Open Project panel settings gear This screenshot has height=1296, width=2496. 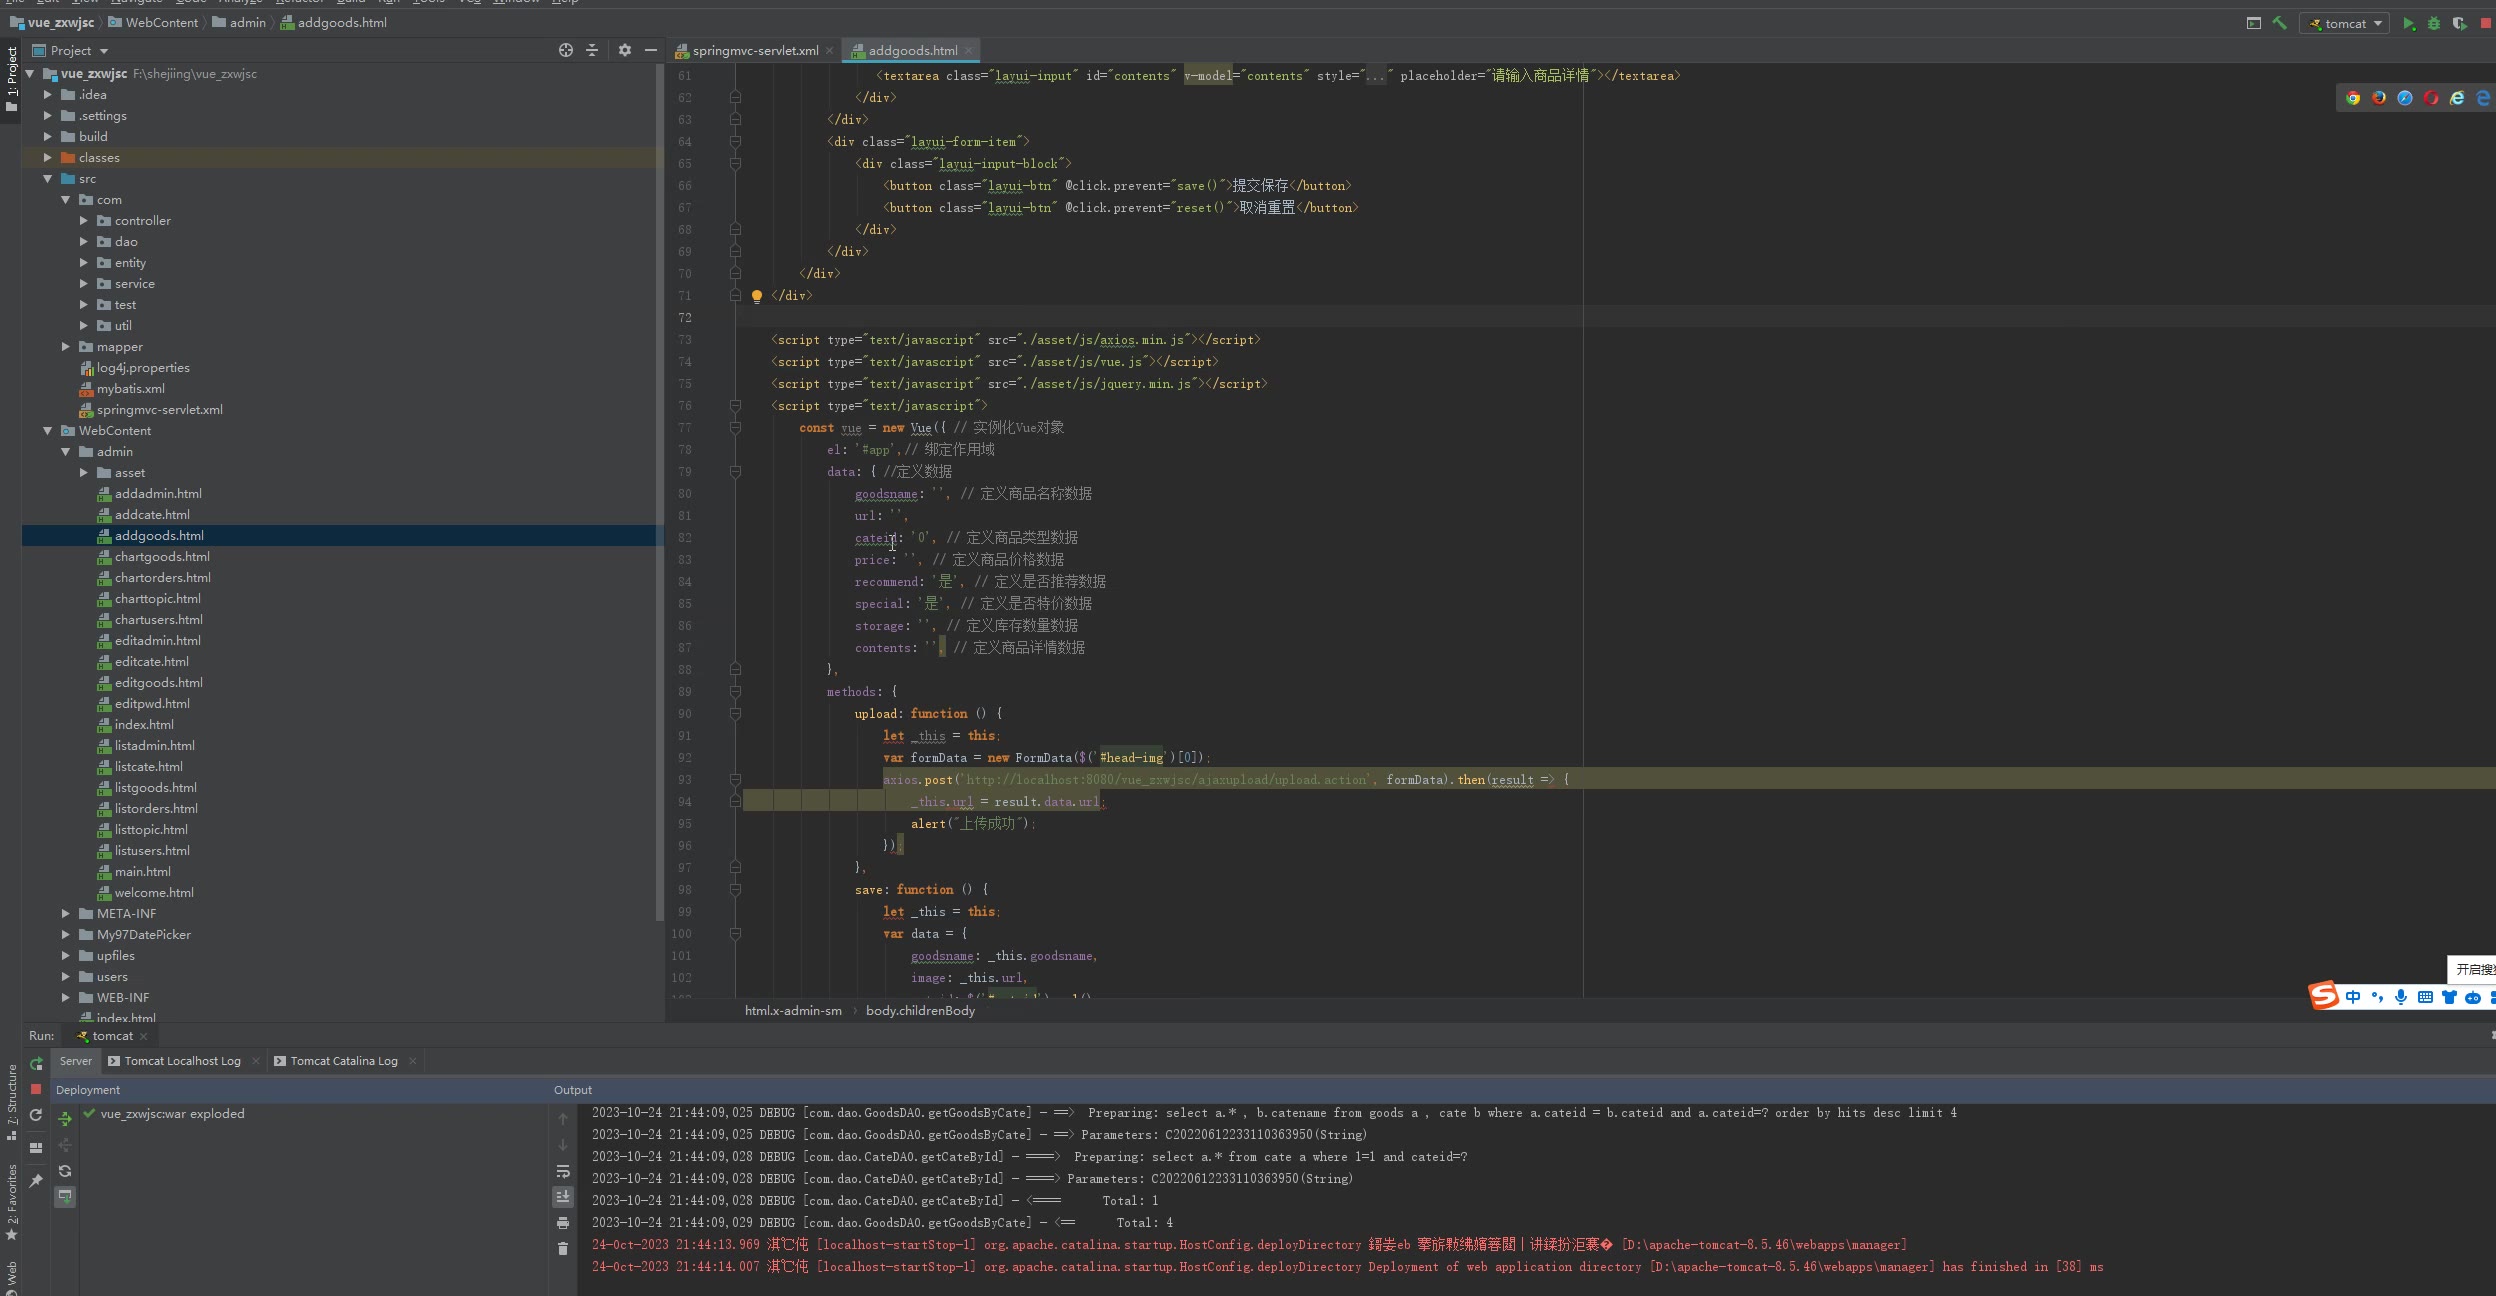(625, 50)
